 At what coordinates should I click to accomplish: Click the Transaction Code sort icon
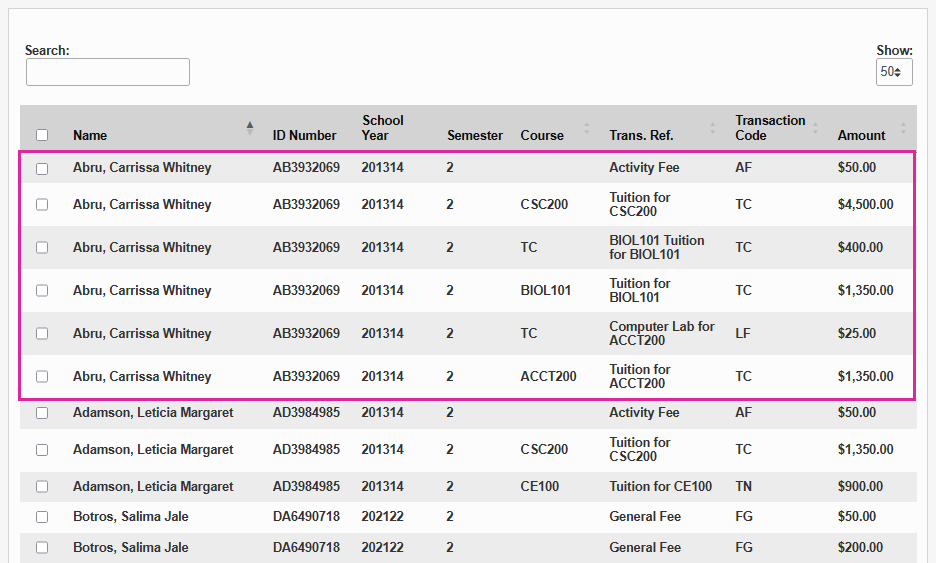coord(815,128)
